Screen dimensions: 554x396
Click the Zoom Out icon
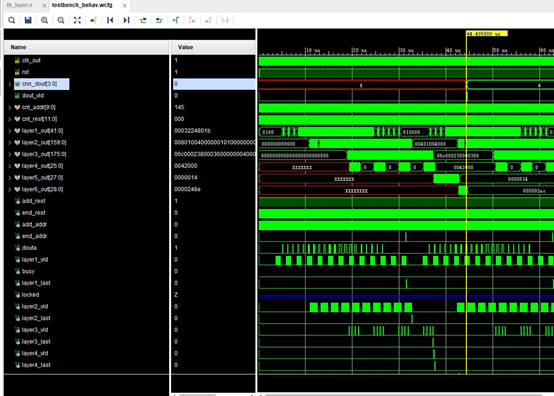point(61,20)
